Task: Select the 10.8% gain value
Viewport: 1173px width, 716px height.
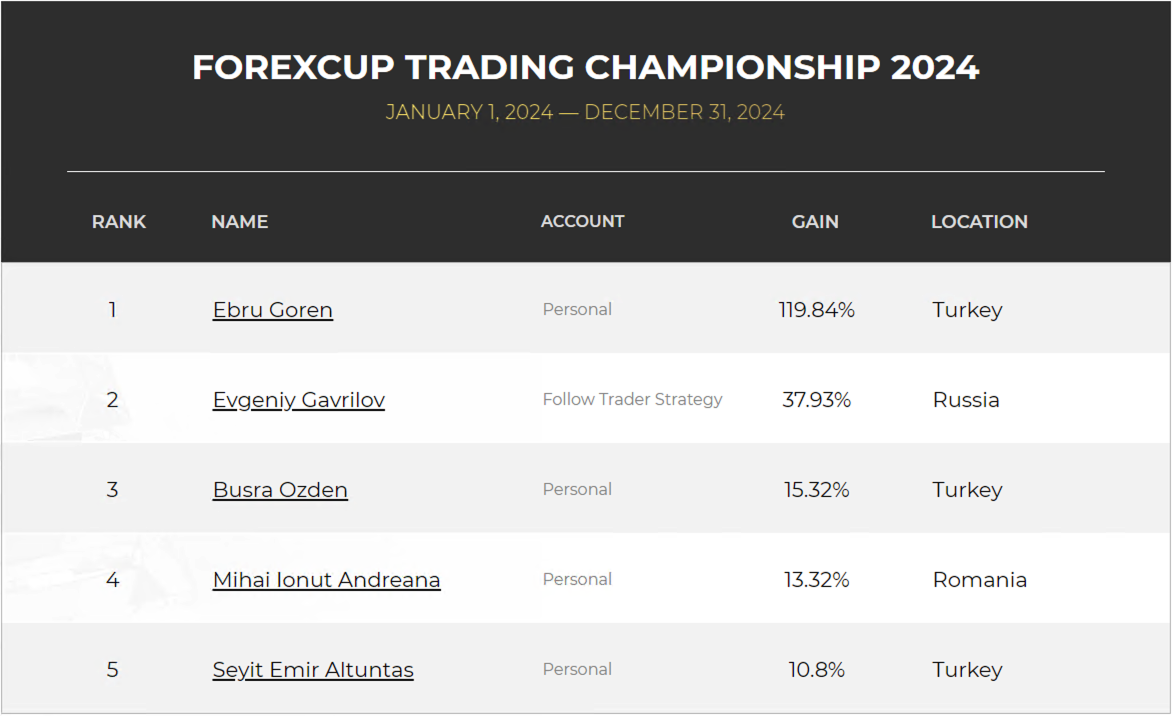Action: click(x=816, y=670)
